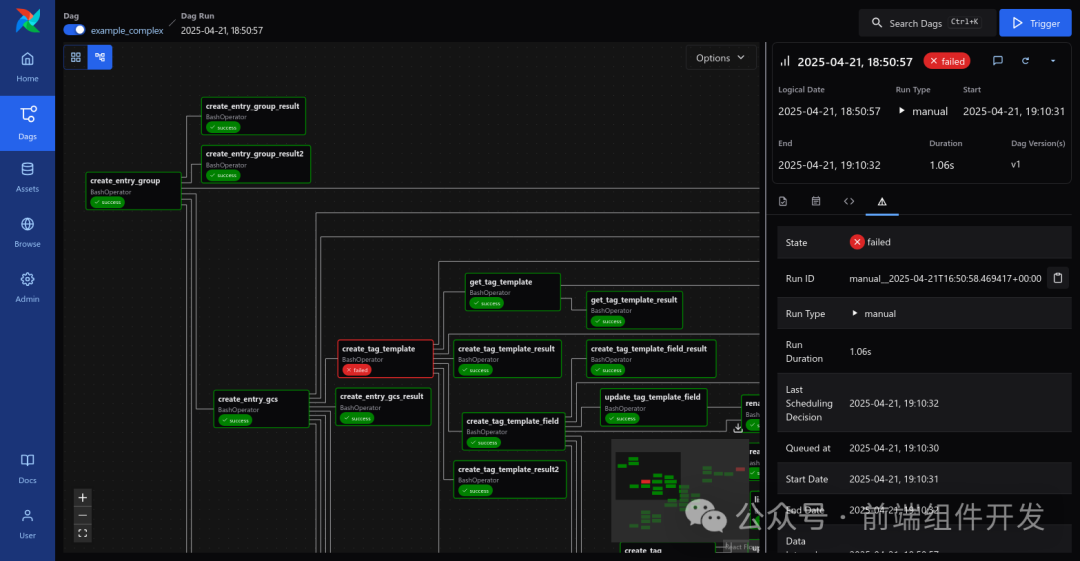Open the example_complex dag link
The width and height of the screenshot is (1080, 561).
127,30
